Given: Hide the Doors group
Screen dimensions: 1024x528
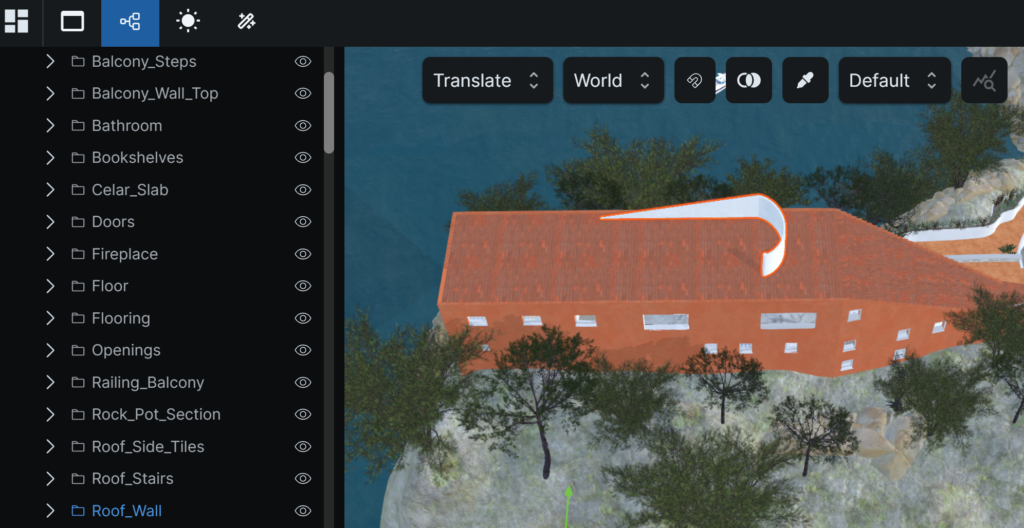Looking at the screenshot, I should coord(302,222).
